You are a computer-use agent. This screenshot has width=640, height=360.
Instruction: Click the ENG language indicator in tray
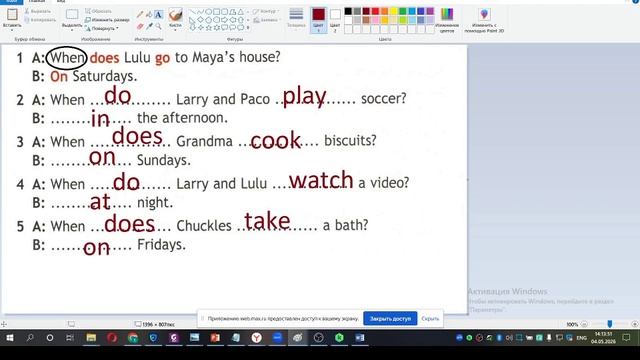click(582, 338)
